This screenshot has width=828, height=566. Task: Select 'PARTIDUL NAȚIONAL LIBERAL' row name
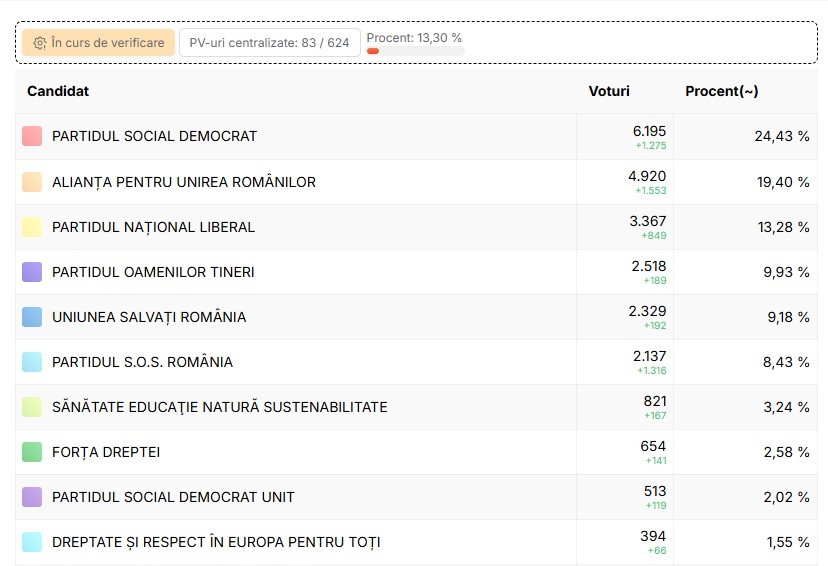pyautogui.click(x=153, y=227)
